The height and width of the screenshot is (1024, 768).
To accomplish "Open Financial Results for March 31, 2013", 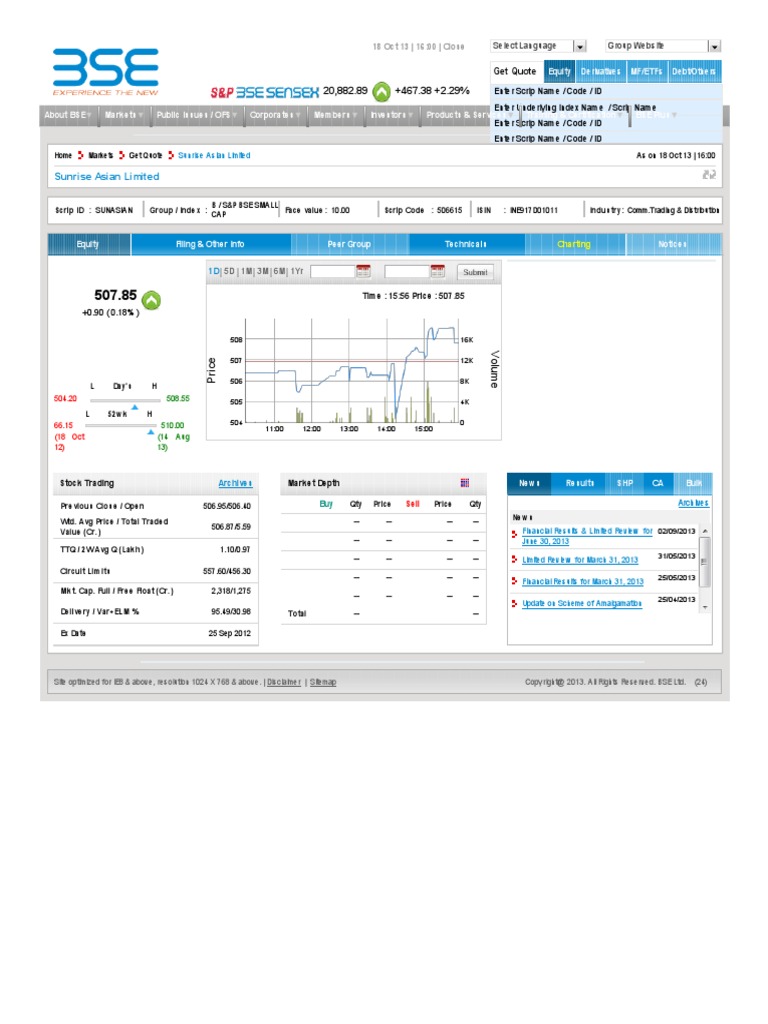I will (x=583, y=581).
